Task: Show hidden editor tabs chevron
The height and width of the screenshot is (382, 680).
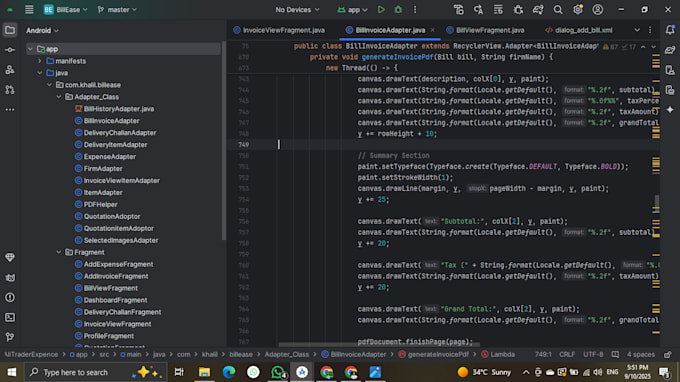Action: tap(637, 30)
